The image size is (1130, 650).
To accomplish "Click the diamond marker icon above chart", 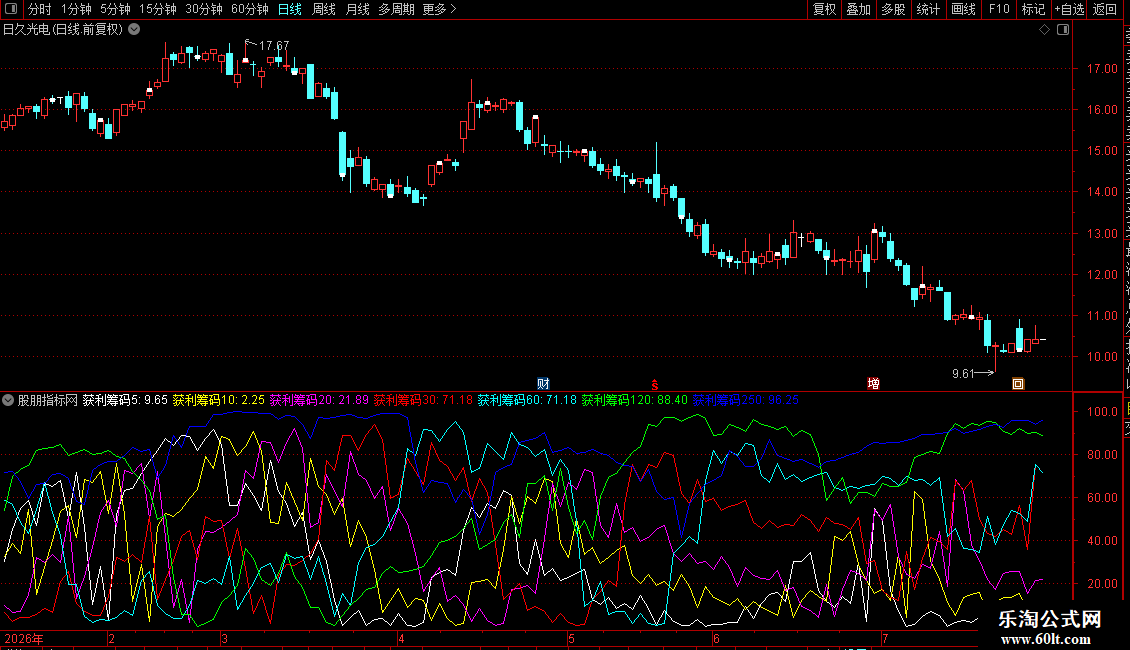I will pyautogui.click(x=1044, y=30).
